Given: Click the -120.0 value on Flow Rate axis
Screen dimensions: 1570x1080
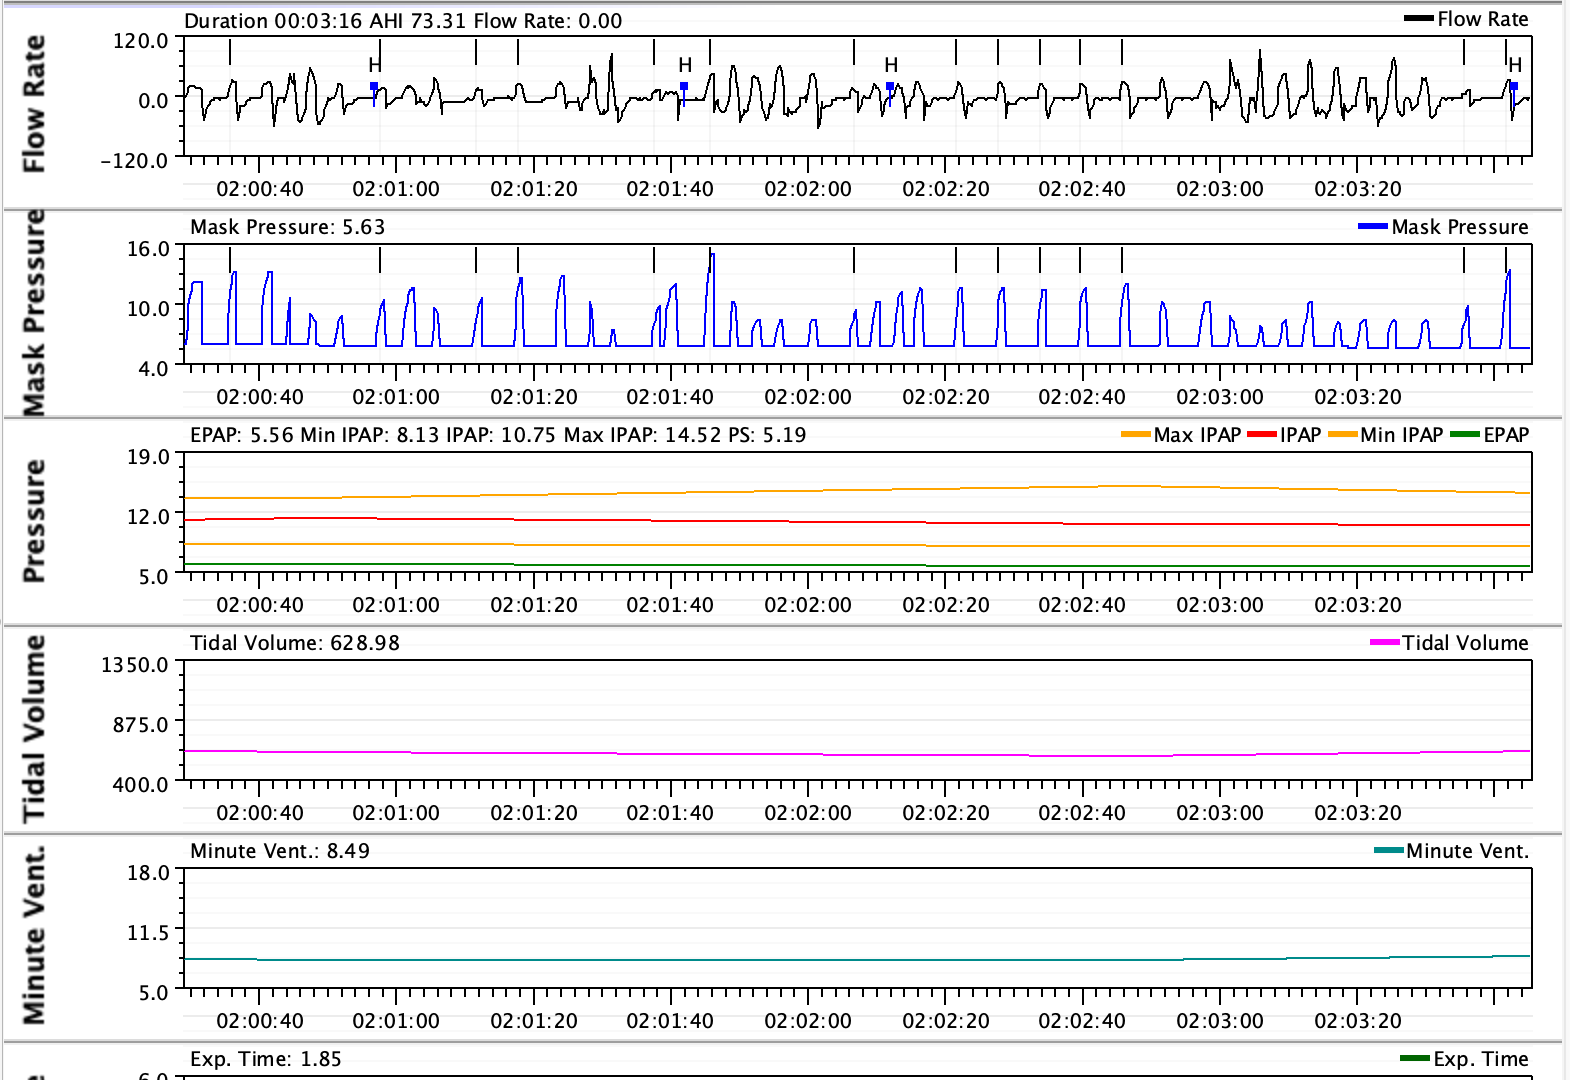Looking at the screenshot, I should click(135, 160).
